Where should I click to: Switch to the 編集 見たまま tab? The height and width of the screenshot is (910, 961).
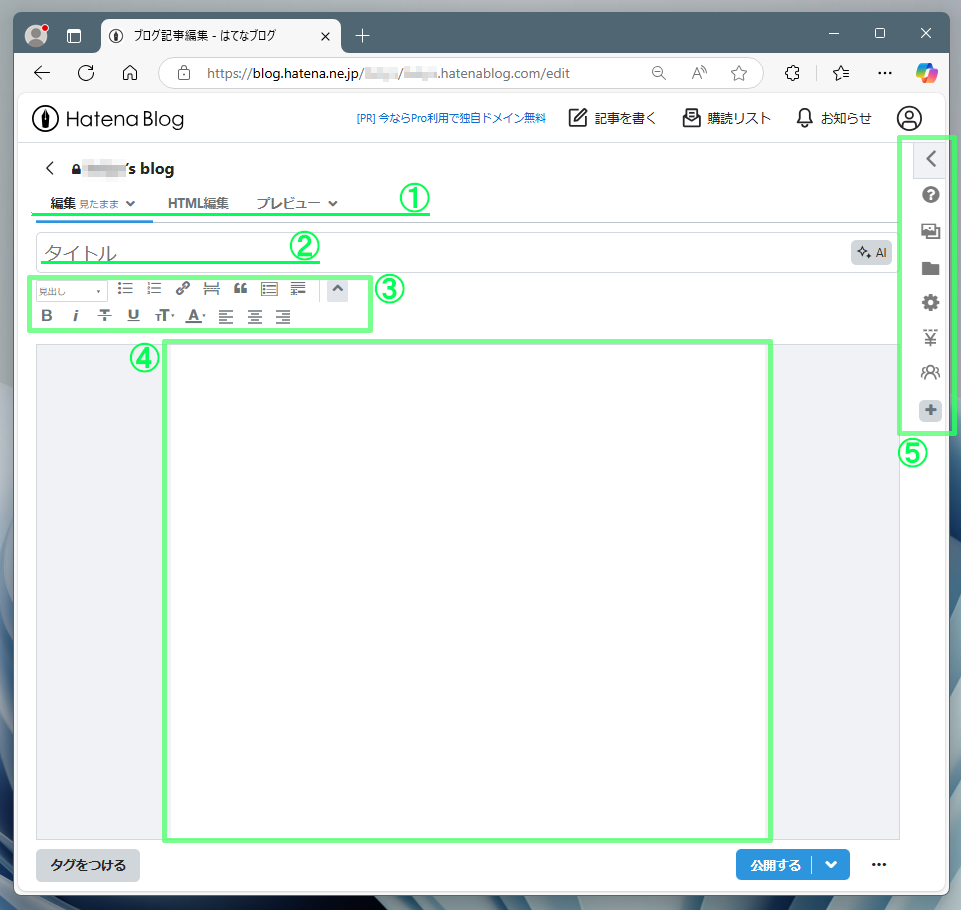click(93, 203)
